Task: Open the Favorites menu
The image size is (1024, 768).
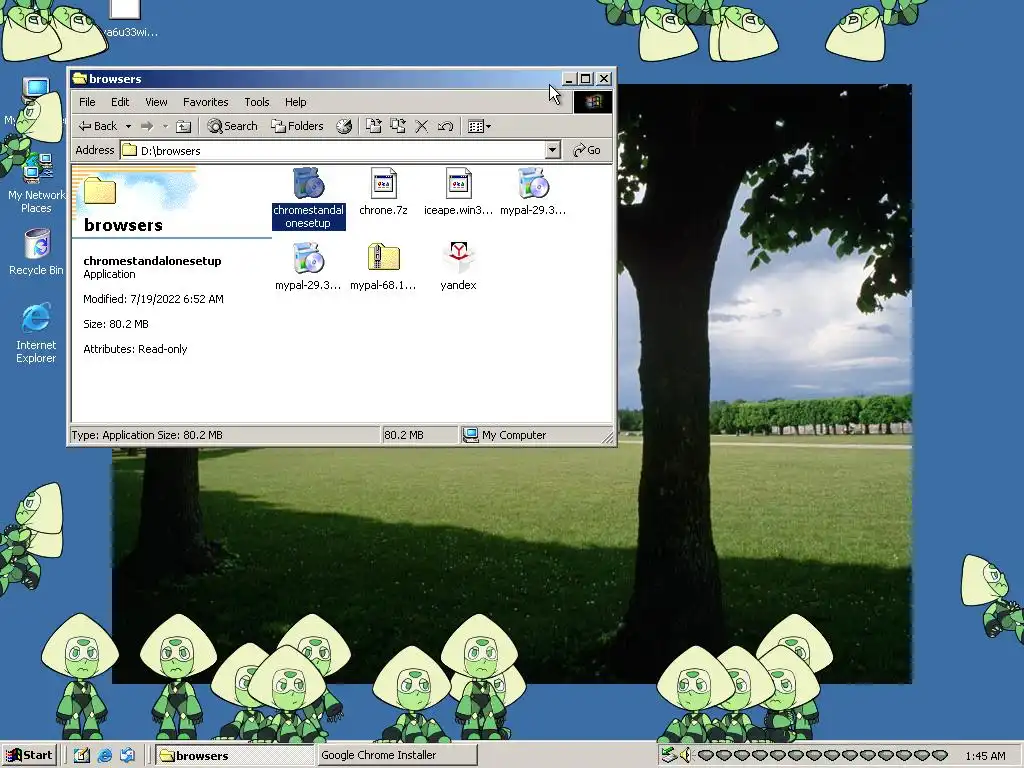Action: [x=206, y=102]
